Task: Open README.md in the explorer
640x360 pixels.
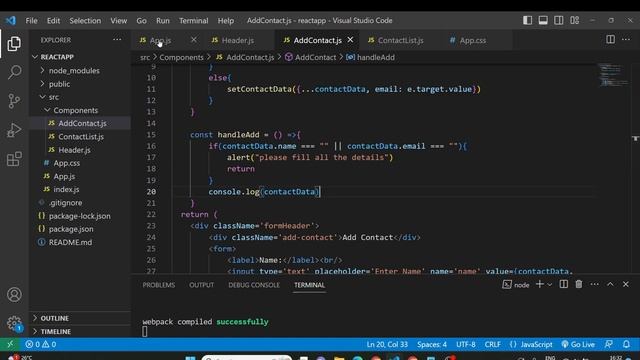Action: (x=80, y=242)
